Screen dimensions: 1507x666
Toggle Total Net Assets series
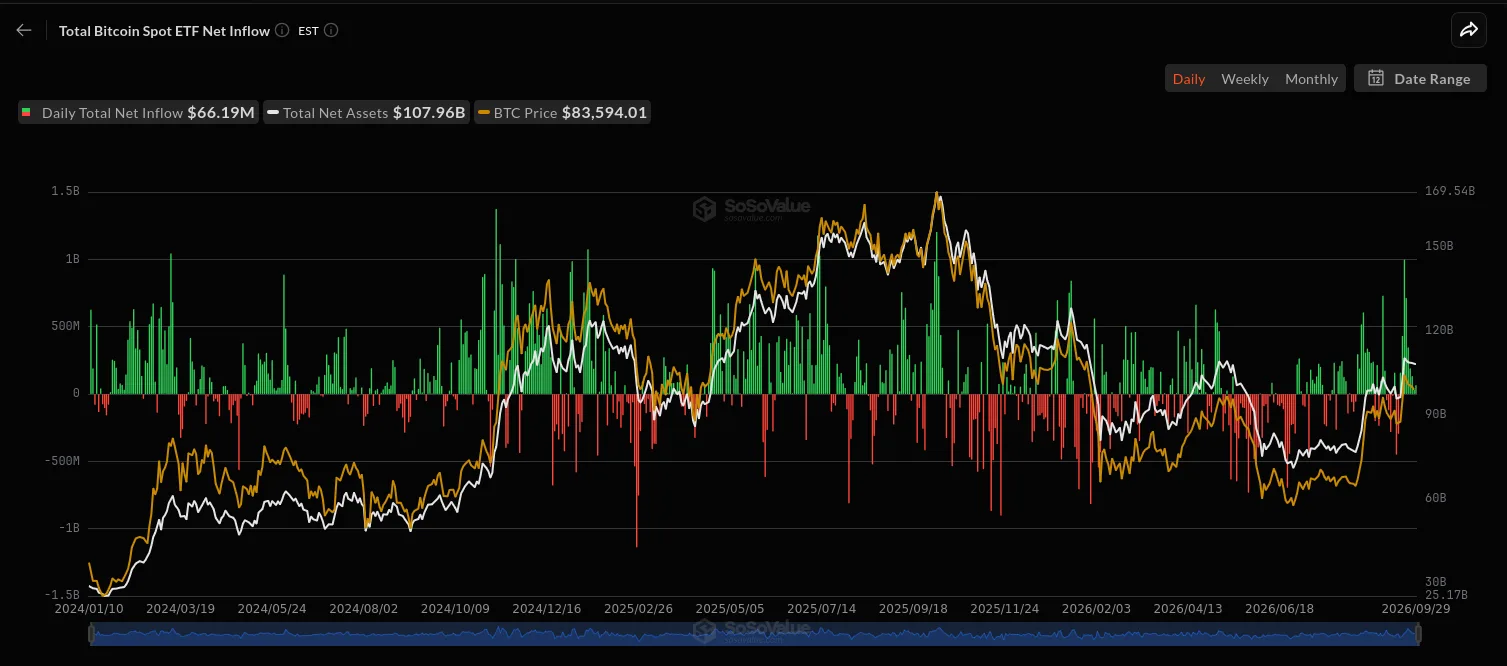tap(366, 113)
